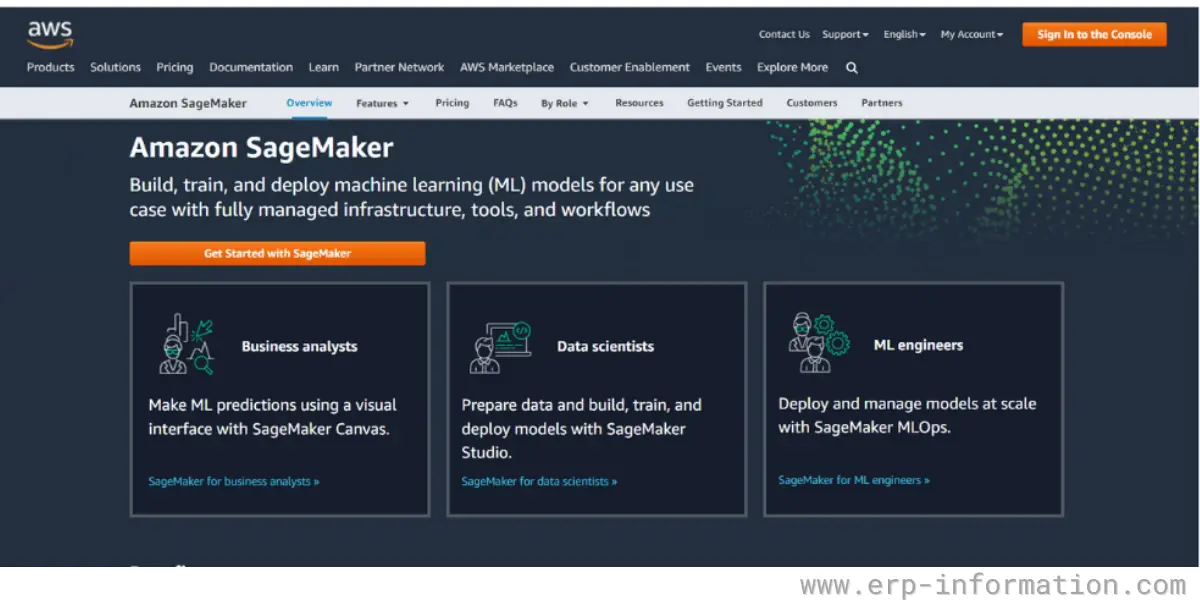Image resolution: width=1200 pixels, height=600 pixels.
Task: Click the Data scientists heading
Action: (605, 346)
